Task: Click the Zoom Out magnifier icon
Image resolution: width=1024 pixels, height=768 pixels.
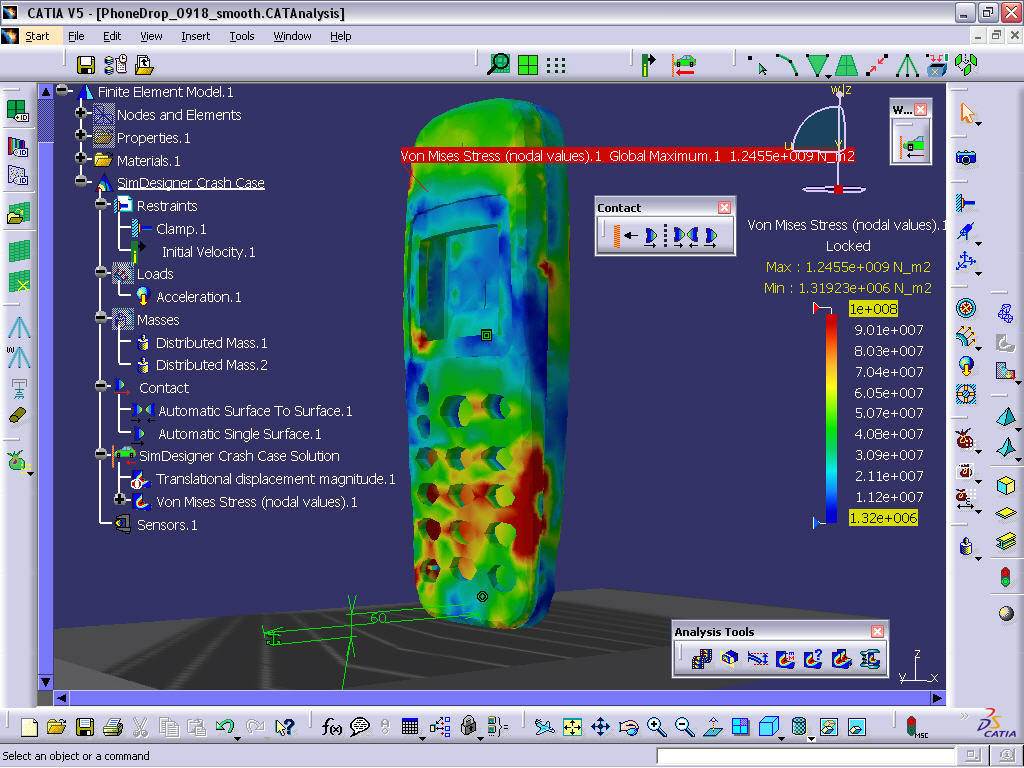Action: click(x=684, y=727)
